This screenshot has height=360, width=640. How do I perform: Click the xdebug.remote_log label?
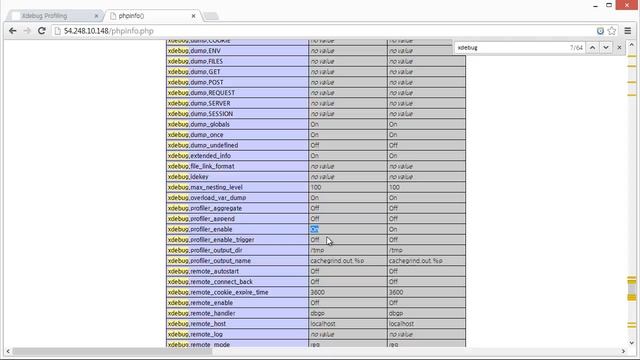[x=196, y=334]
